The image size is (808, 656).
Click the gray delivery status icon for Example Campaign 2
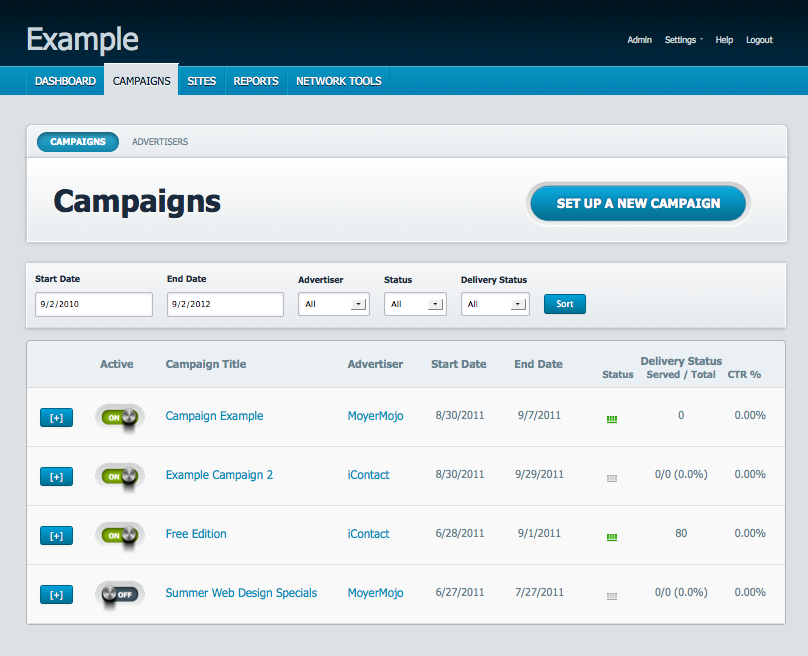point(611,478)
